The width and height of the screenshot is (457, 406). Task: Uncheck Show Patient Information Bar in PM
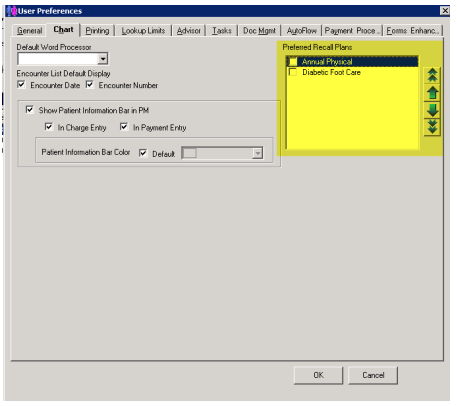click(30, 109)
